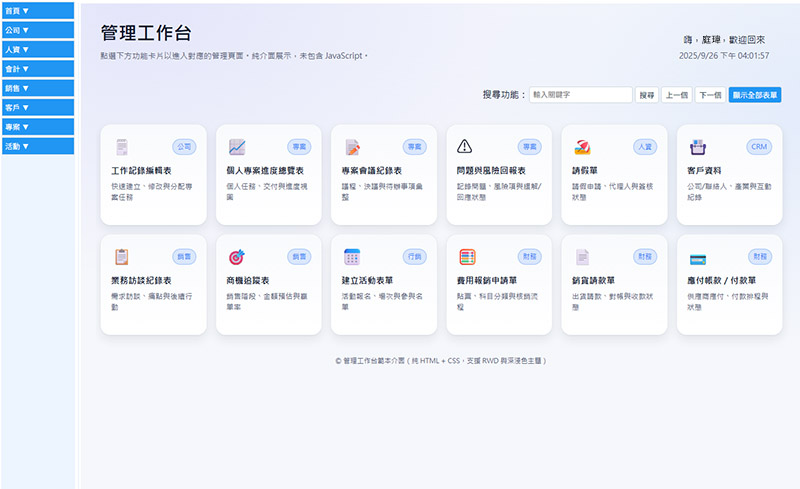Click the 人資 tag on 請假單 card
The width and height of the screenshot is (800, 489).
pos(645,147)
